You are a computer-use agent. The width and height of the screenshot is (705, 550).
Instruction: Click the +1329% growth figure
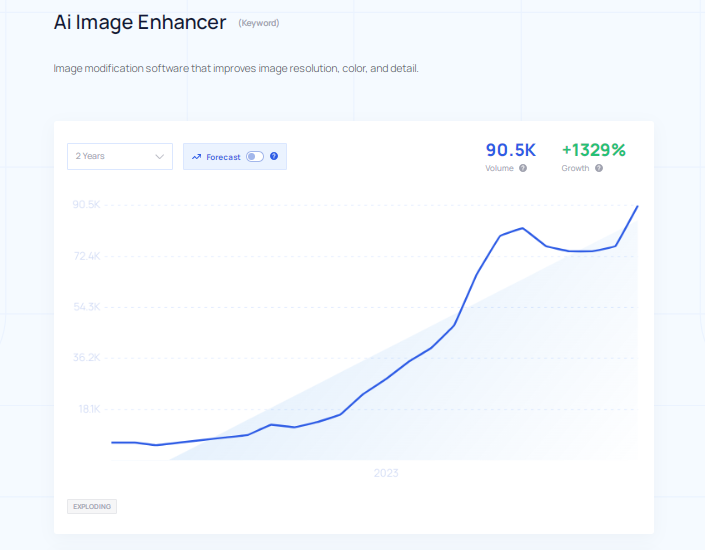(593, 150)
